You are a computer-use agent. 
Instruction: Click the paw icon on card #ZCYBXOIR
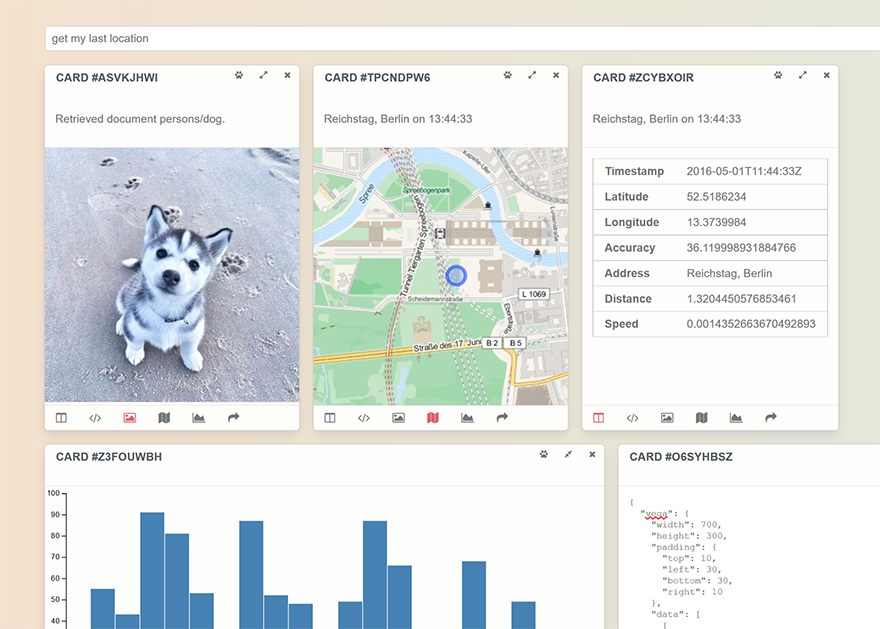[778, 75]
